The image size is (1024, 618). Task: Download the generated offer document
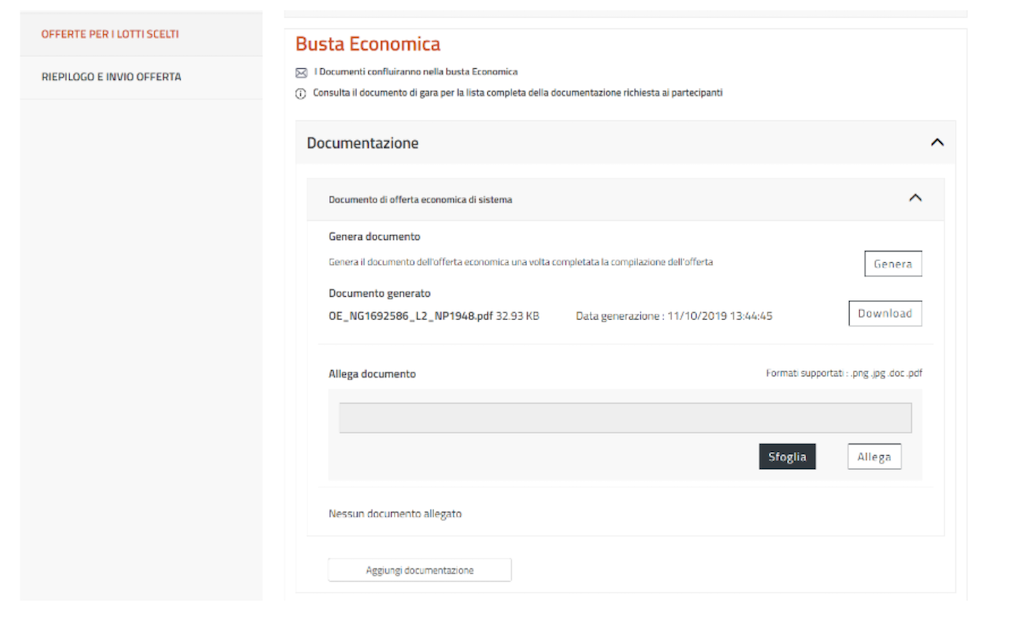pos(884,314)
